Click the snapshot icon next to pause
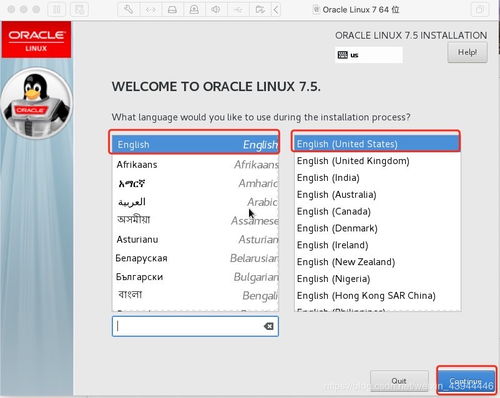 point(79,9)
